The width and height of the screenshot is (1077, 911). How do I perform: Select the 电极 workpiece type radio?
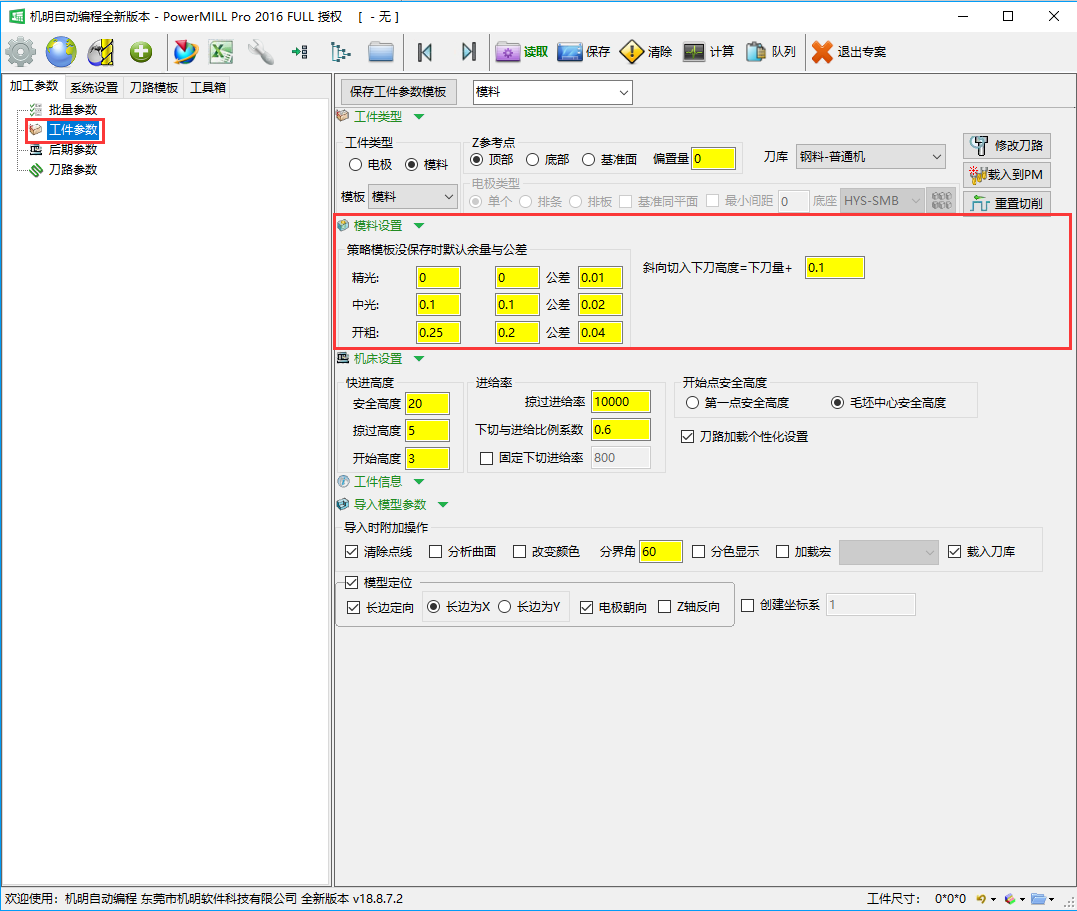(x=355, y=164)
